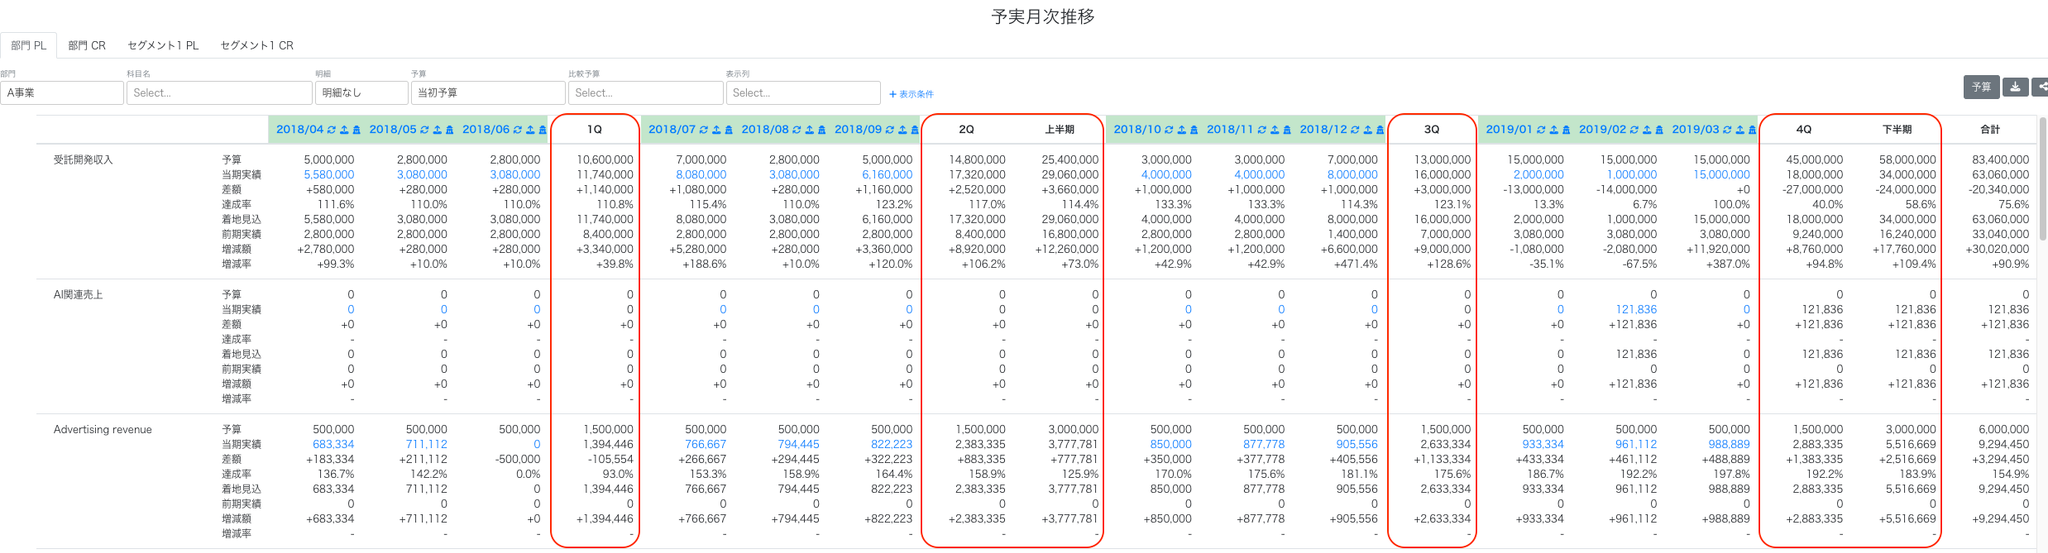Click the 予算 button at top right
The image size is (2048, 553).
tap(1981, 88)
